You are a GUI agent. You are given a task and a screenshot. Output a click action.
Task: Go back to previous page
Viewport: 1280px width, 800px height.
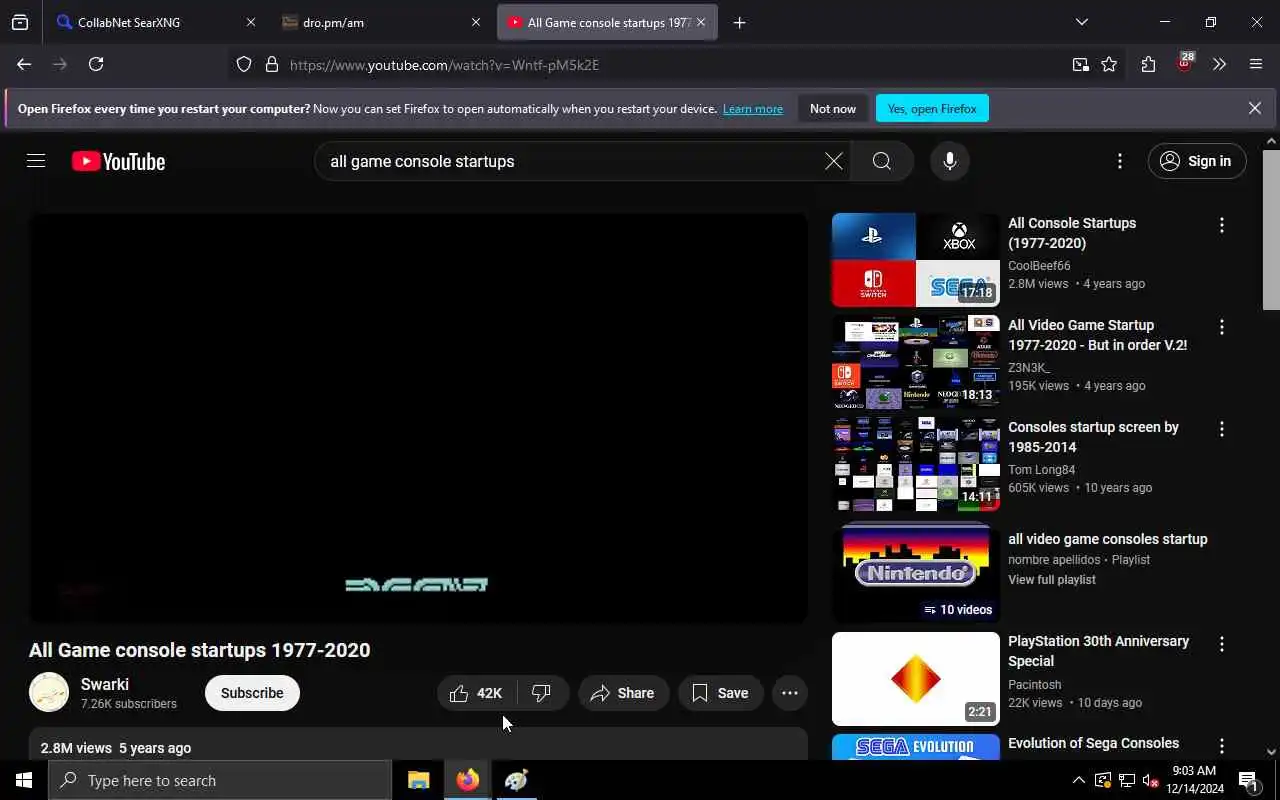click(24, 64)
